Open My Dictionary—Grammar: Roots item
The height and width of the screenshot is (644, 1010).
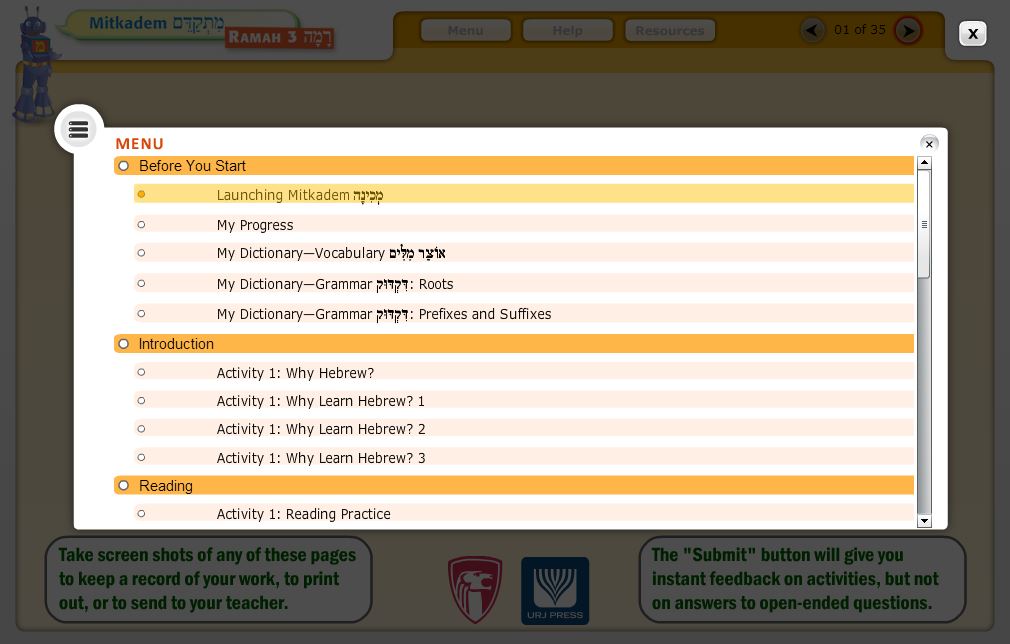(524, 283)
